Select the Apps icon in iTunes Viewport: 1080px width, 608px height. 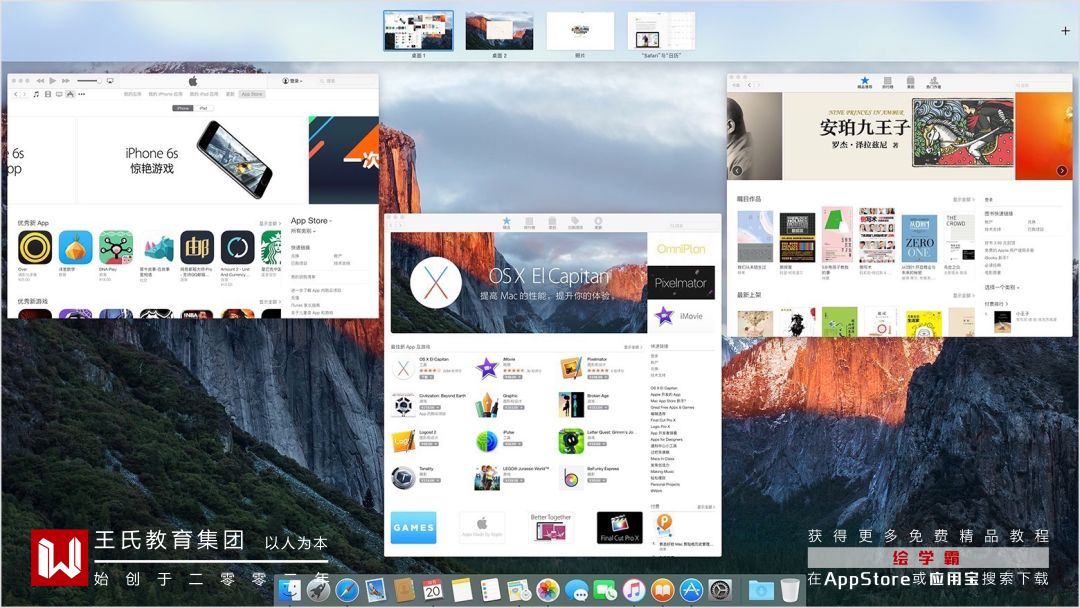[x=70, y=94]
